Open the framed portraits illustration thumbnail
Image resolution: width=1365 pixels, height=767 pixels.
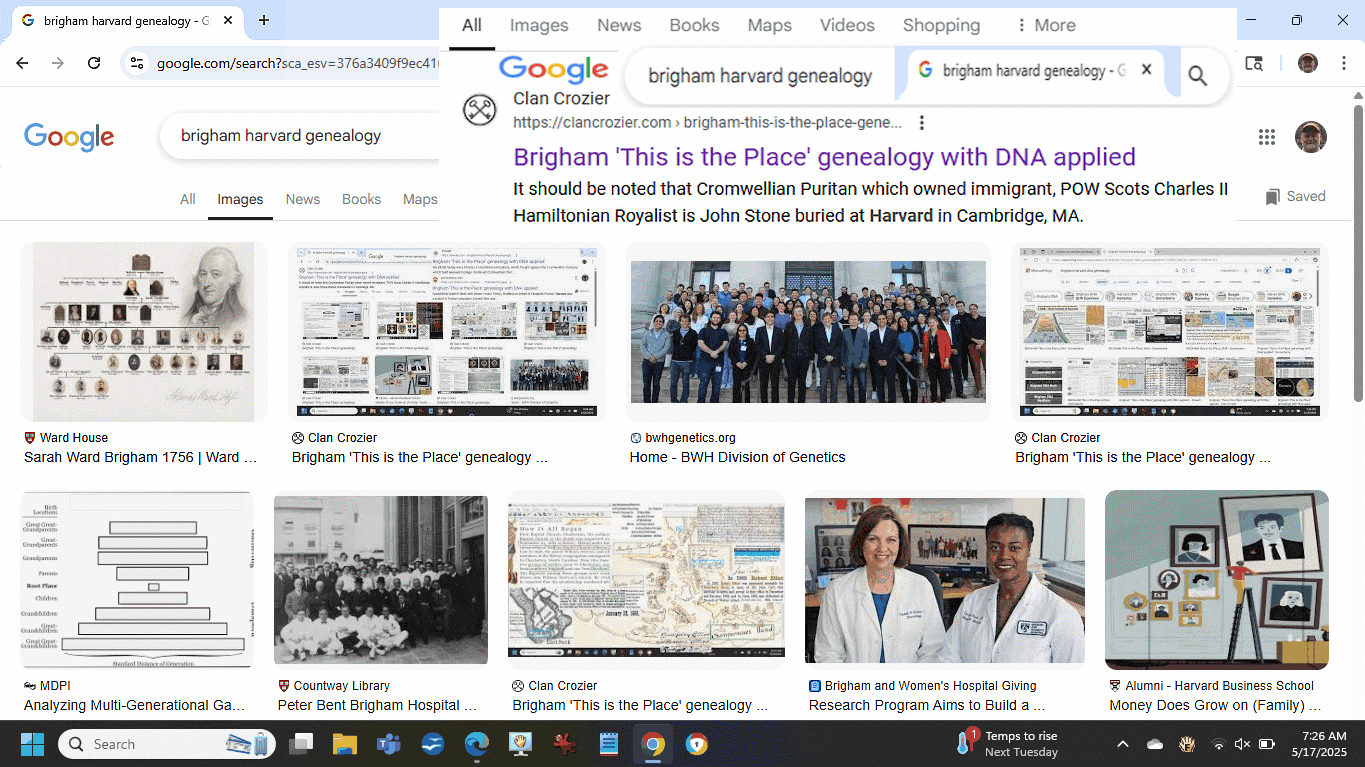[x=1217, y=580]
